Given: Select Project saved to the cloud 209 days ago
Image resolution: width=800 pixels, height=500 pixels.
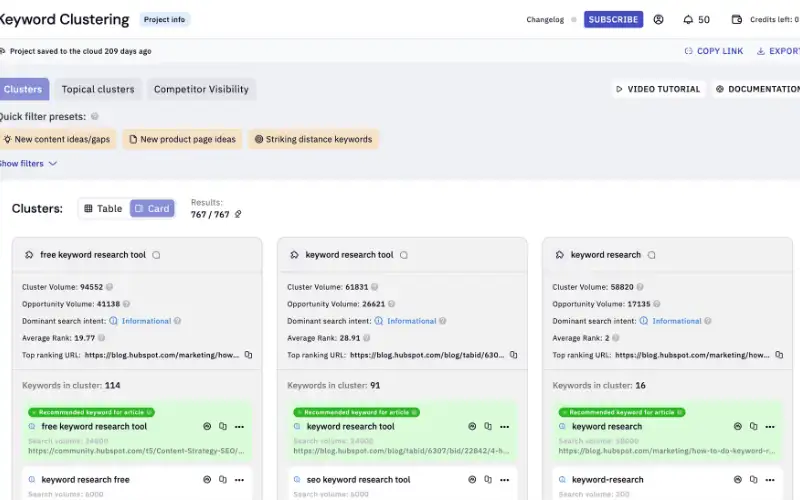Looking at the screenshot, I should [81, 51].
